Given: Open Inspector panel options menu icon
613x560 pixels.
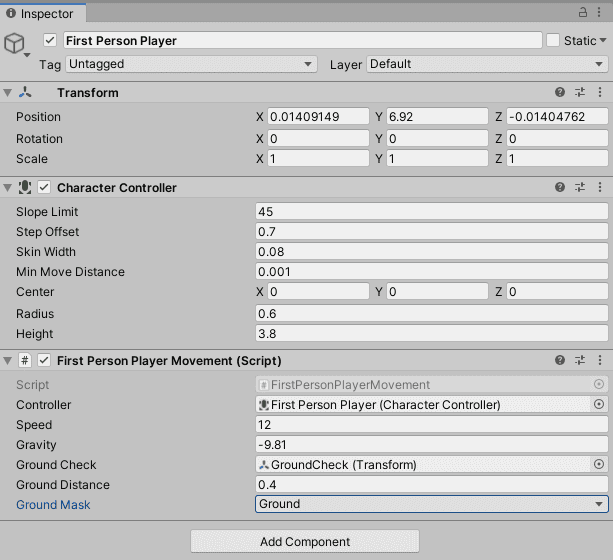Looking at the screenshot, I should [600, 12].
